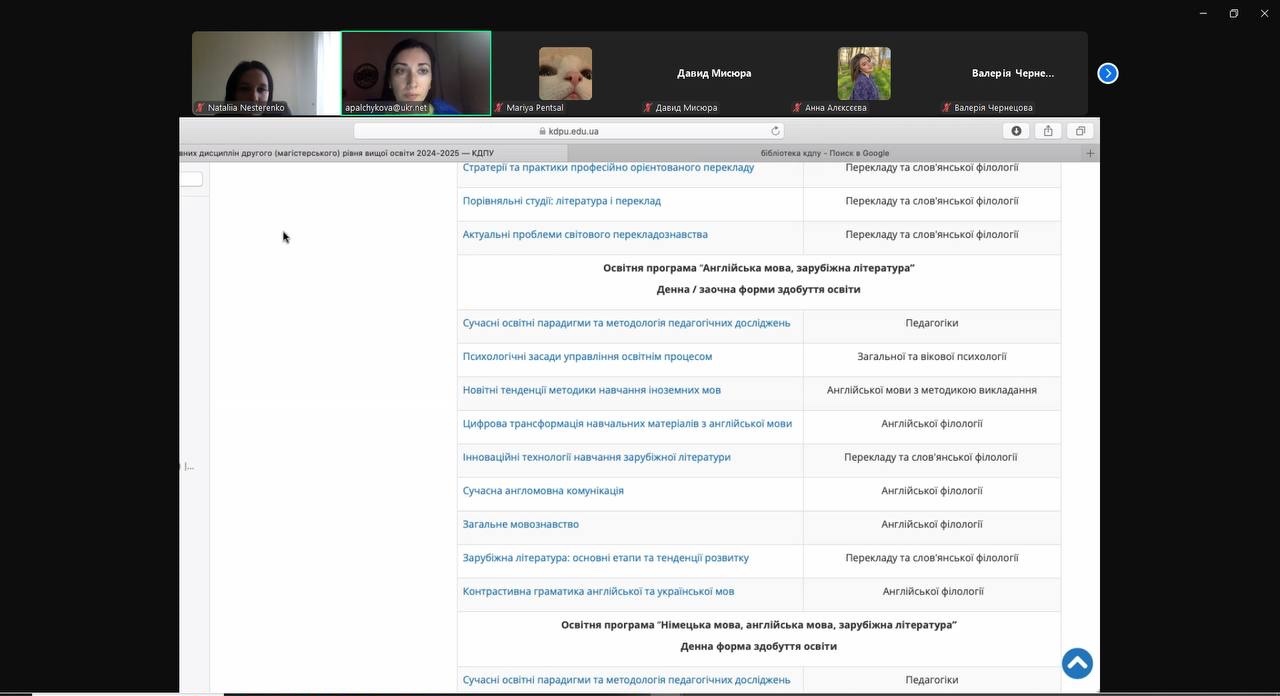Open 'Загальне мовознавство' course link
Screen dimensions: 1280x696
point(520,524)
